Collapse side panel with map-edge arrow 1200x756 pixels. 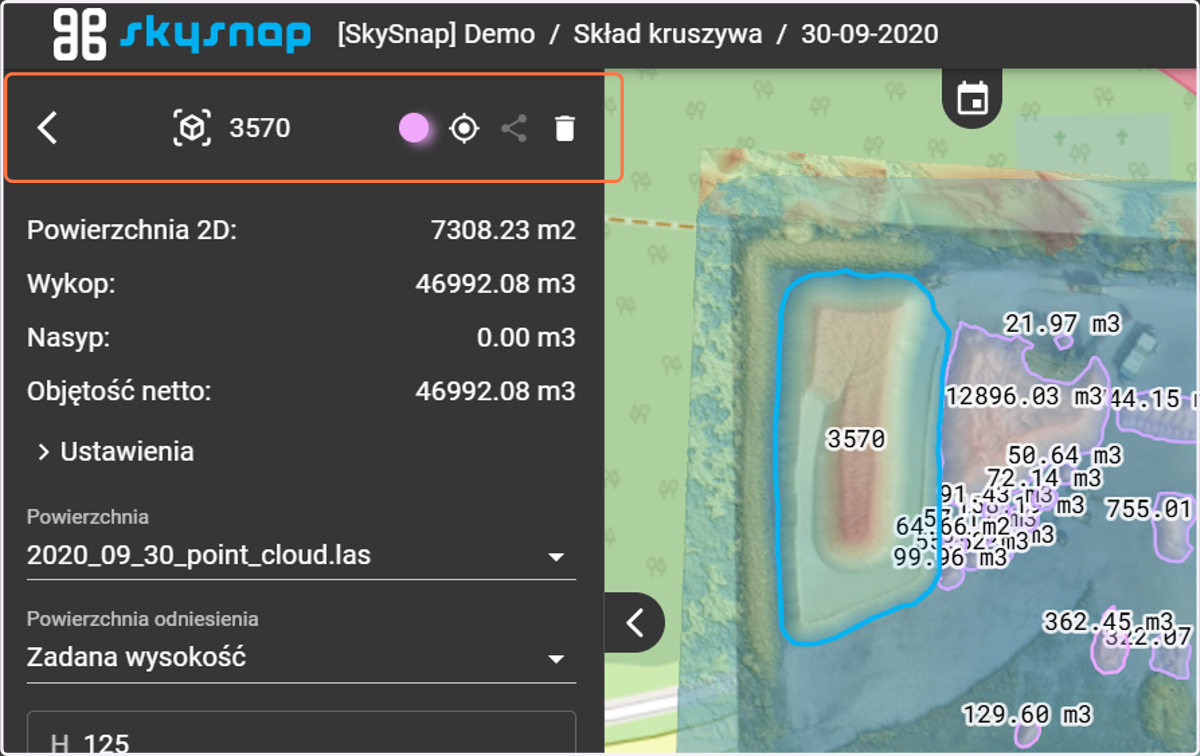coord(634,623)
